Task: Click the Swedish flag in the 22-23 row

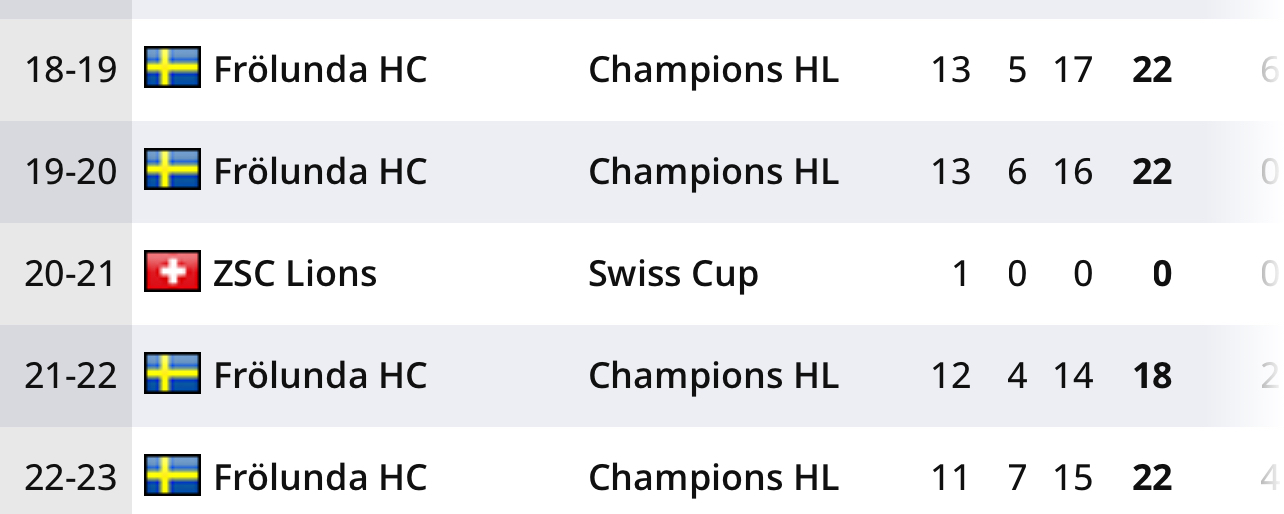Action: (172, 477)
